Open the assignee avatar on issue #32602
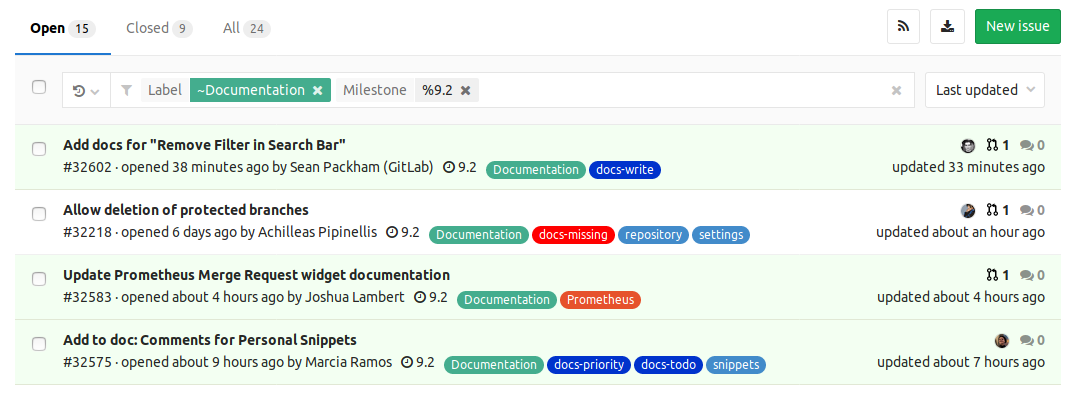Screen dimensions: 1073x397 tap(968, 145)
